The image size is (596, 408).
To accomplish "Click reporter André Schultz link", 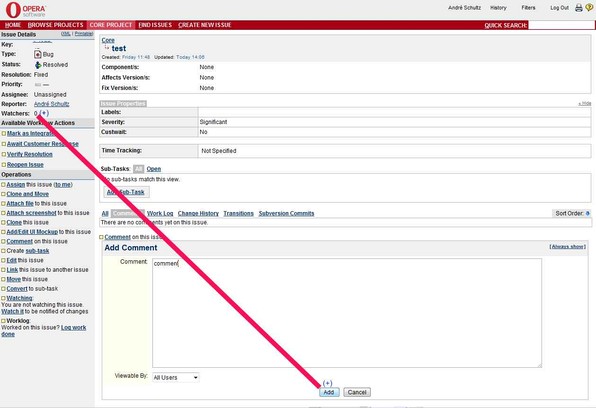I will point(51,104).
